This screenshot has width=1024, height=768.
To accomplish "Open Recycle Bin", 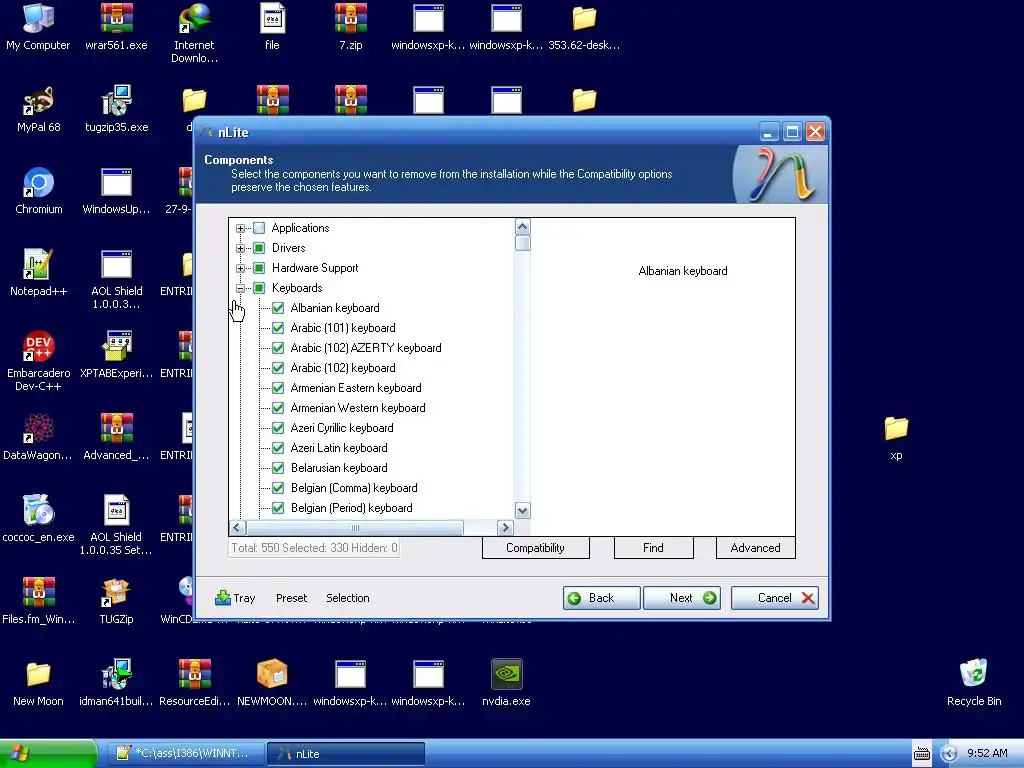I will click(x=974, y=682).
